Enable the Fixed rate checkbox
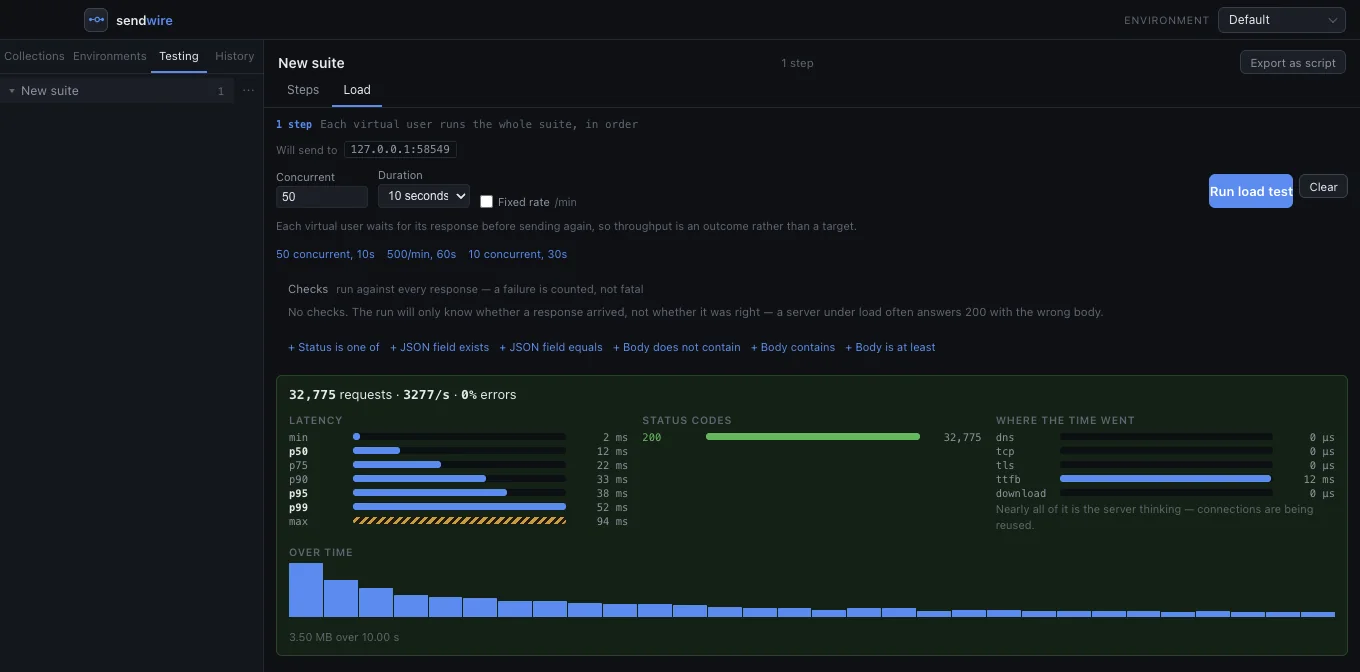The image size is (1360, 672). click(486, 202)
